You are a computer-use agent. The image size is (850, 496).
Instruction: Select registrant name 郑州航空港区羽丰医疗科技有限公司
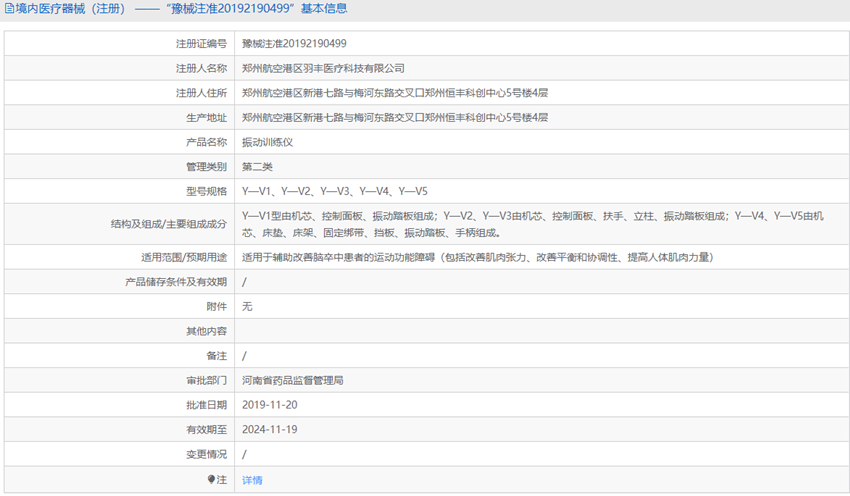click(323, 68)
